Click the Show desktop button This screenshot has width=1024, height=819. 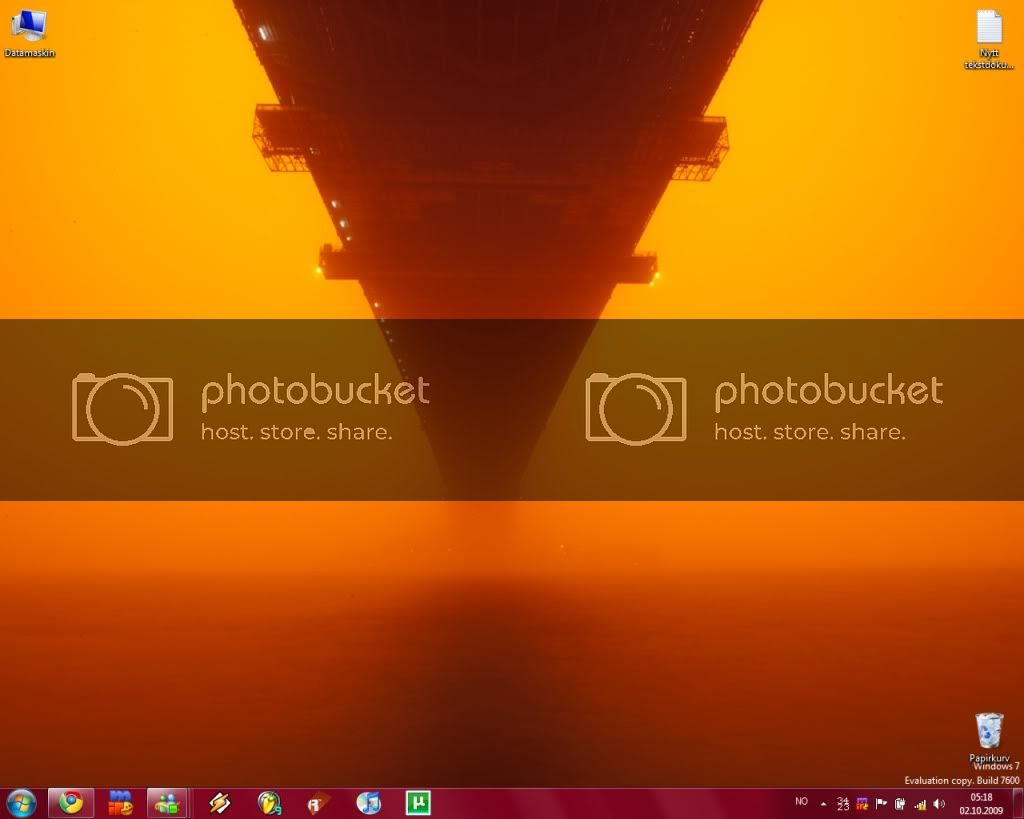pyautogui.click(x=1018, y=804)
